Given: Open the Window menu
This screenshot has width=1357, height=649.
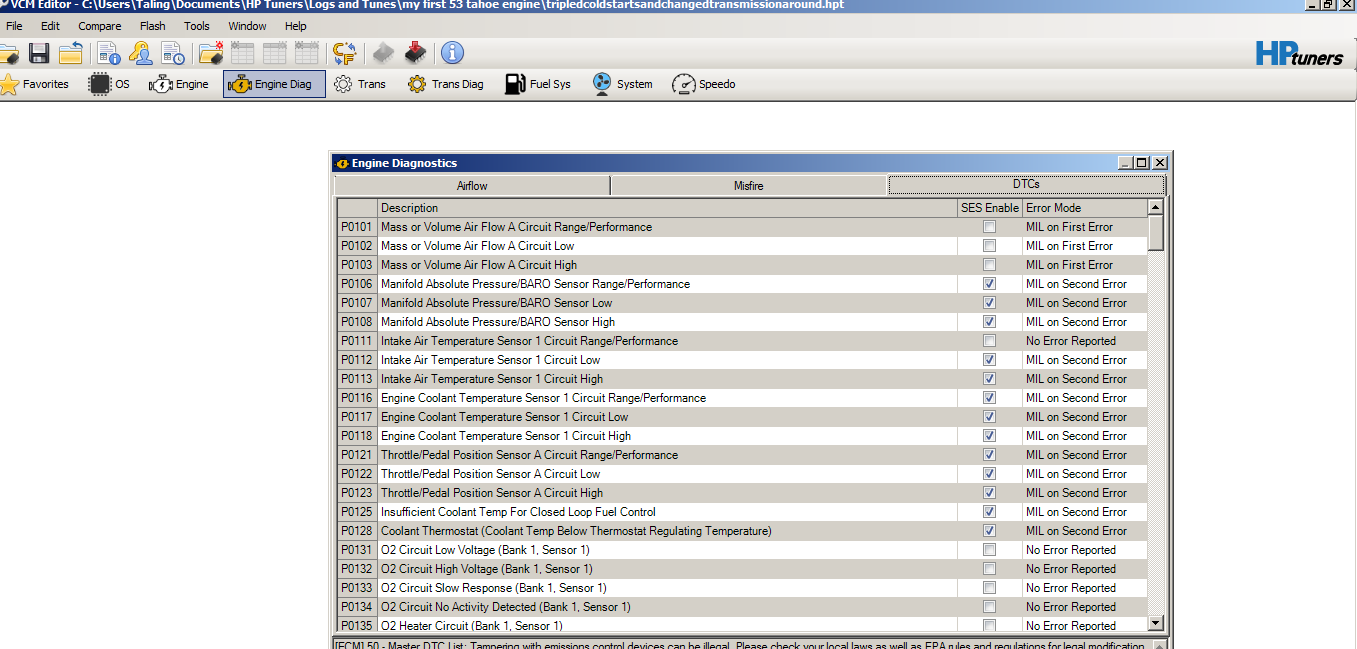Looking at the screenshot, I should pyautogui.click(x=247, y=26).
